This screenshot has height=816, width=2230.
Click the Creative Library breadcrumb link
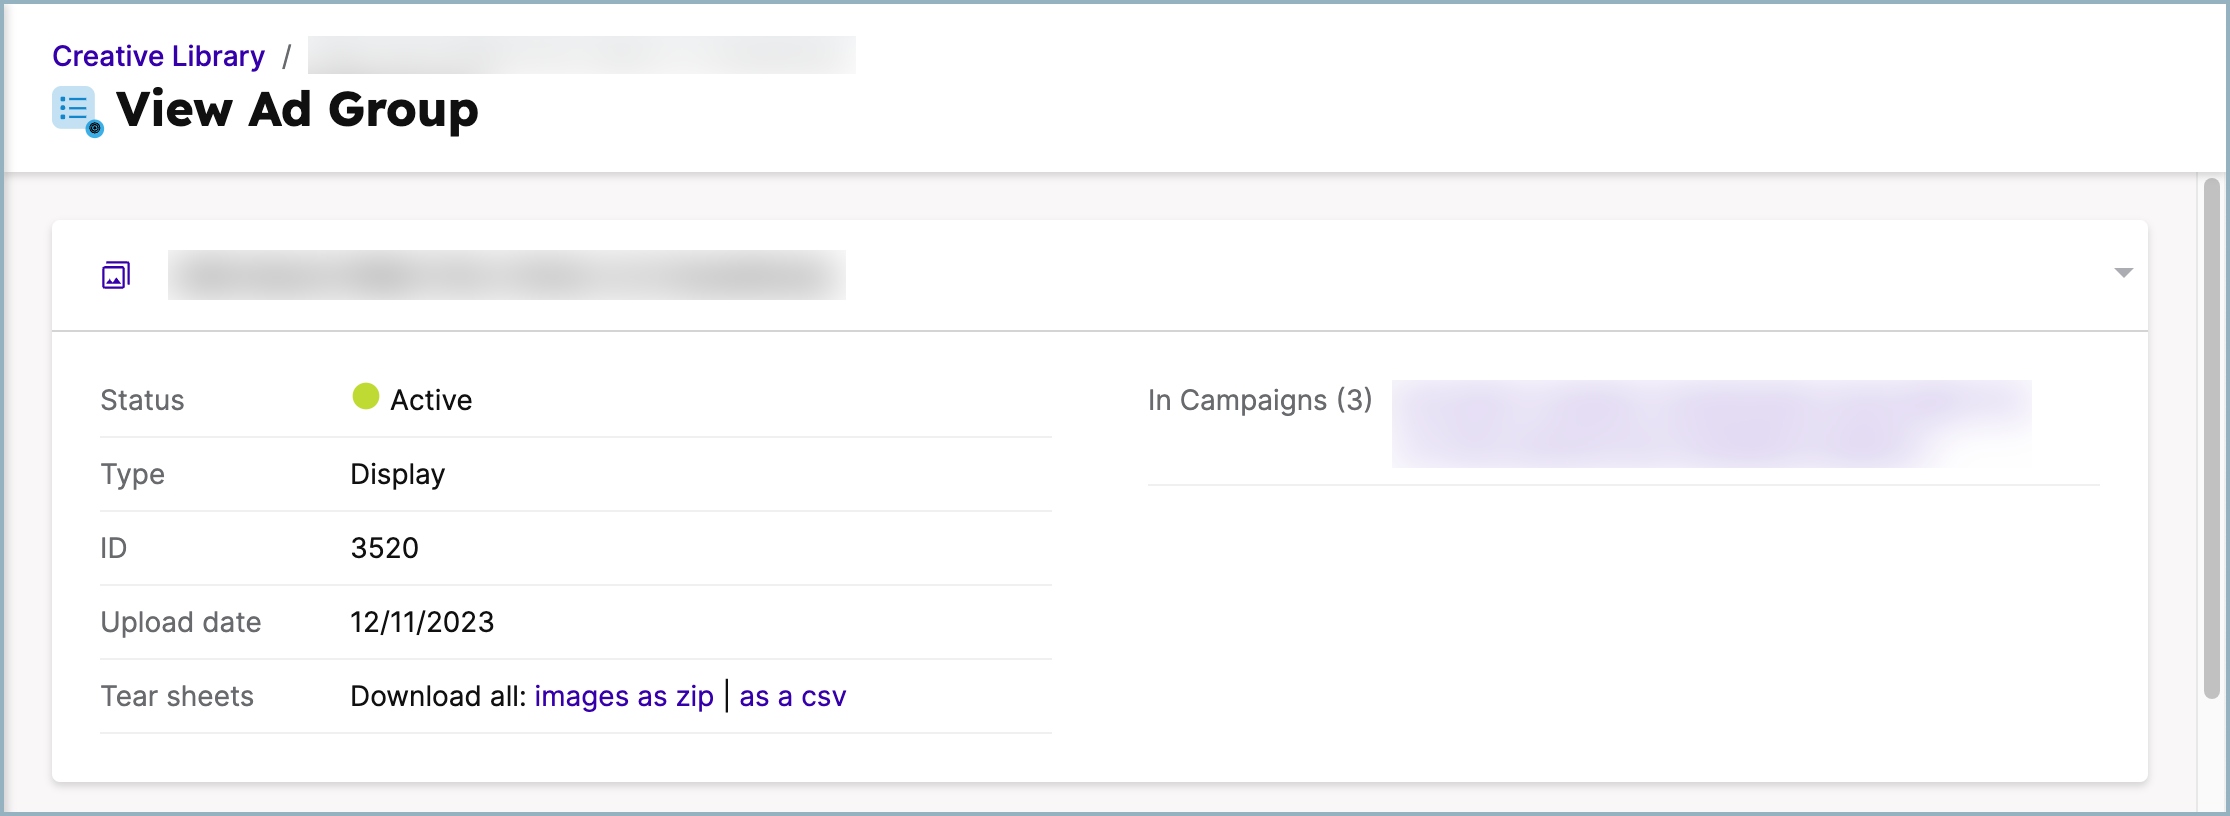158,56
